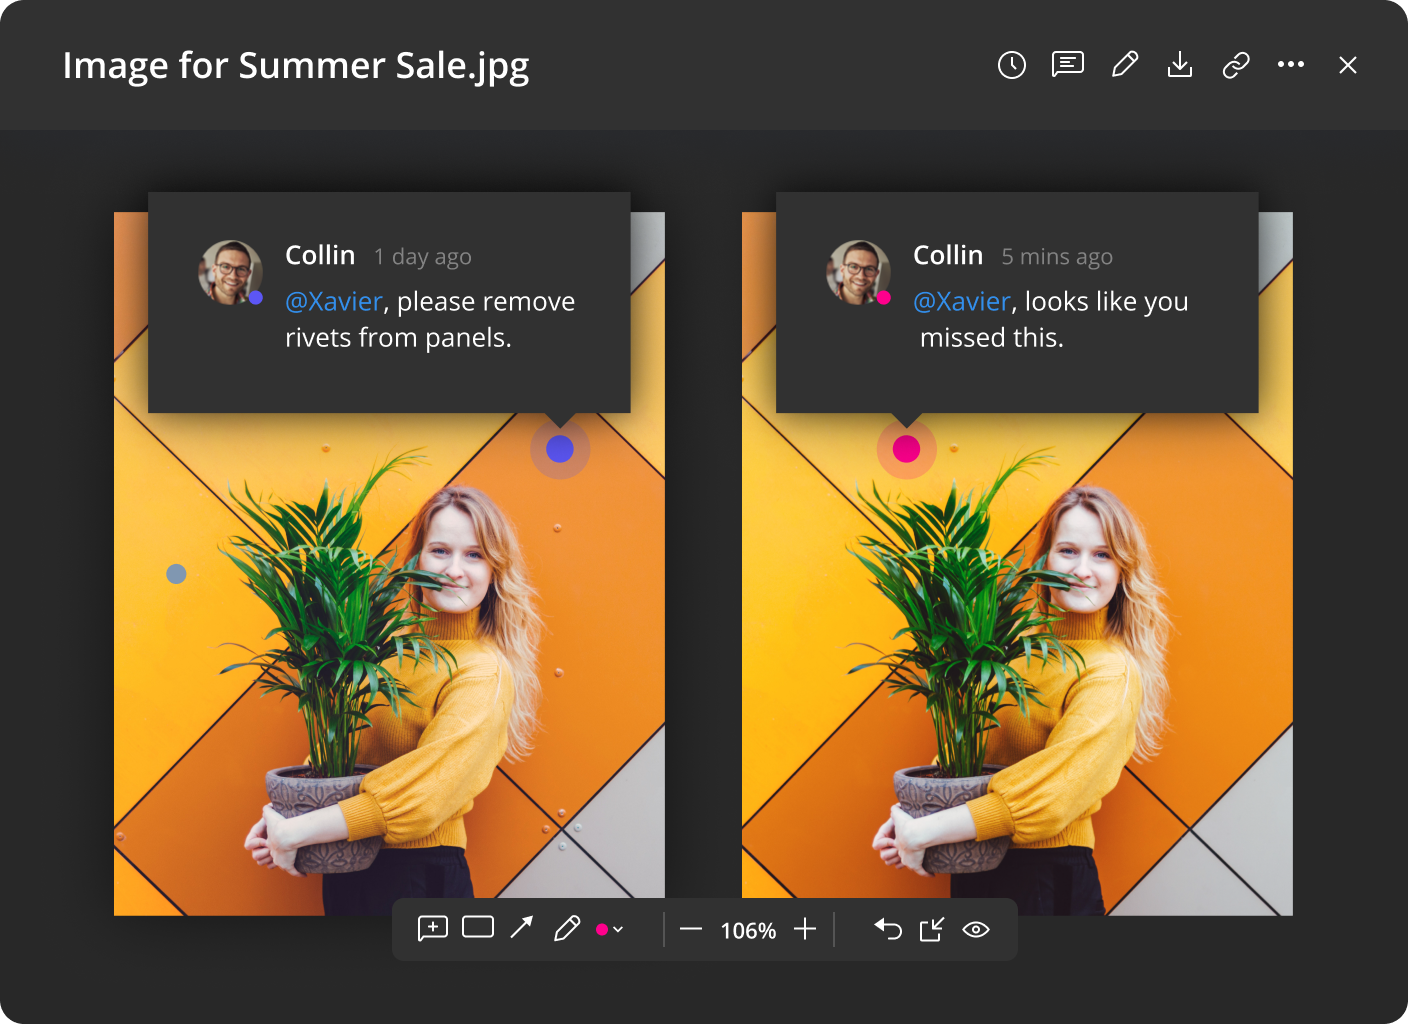Image resolution: width=1408 pixels, height=1024 pixels.
Task: Zoom in with the plus button
Action: (805, 929)
